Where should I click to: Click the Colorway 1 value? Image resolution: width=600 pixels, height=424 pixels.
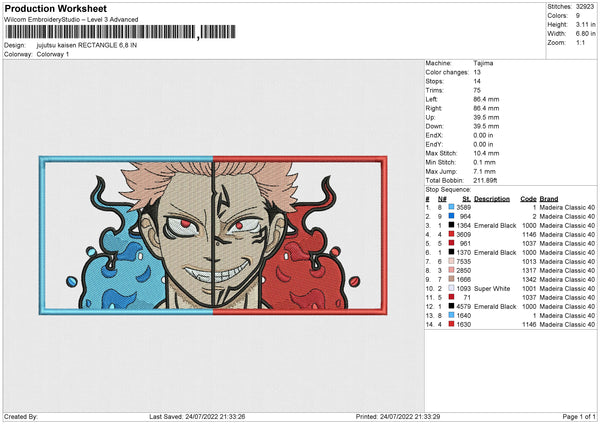click(53, 54)
